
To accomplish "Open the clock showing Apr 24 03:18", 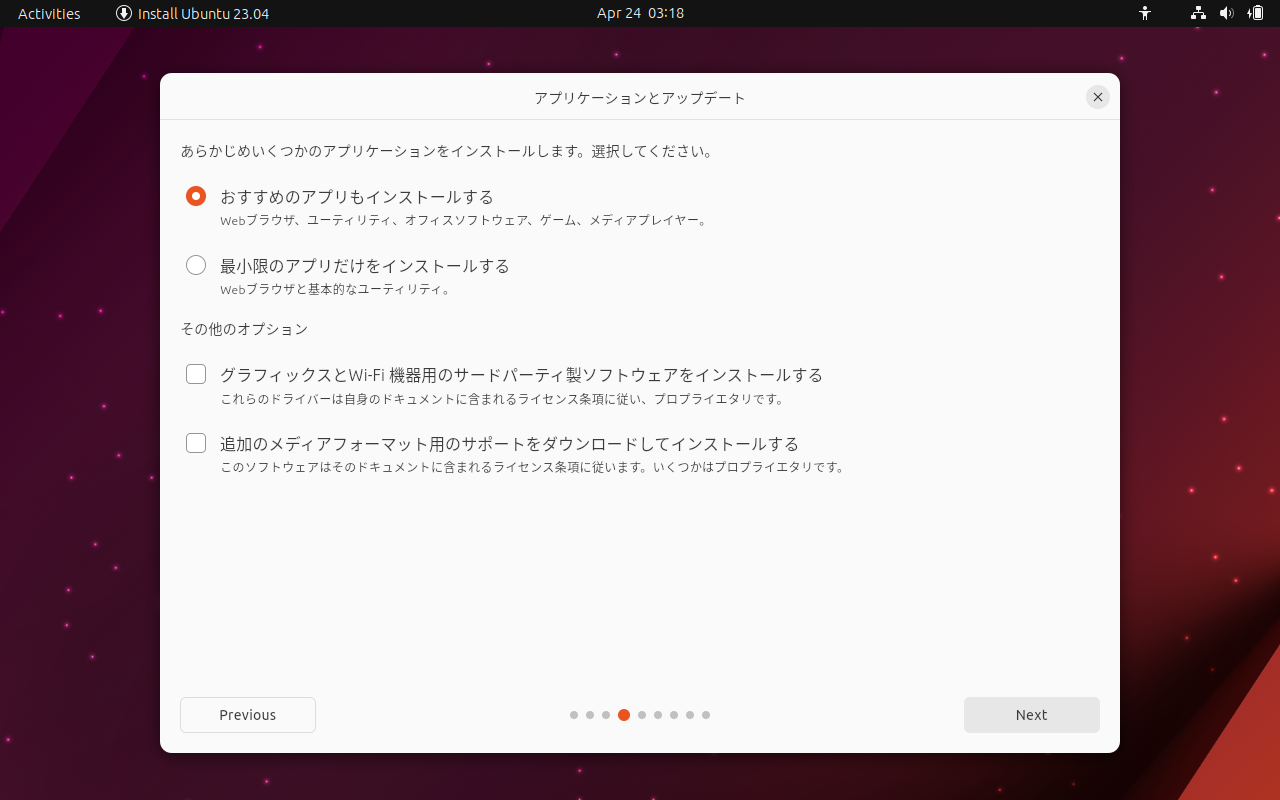I will tap(640, 13).
